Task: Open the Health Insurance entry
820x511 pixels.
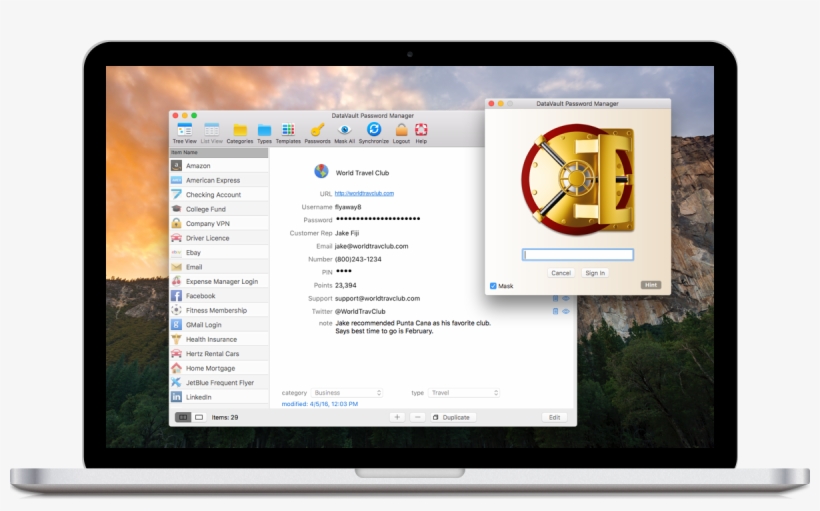Action: (x=219, y=339)
